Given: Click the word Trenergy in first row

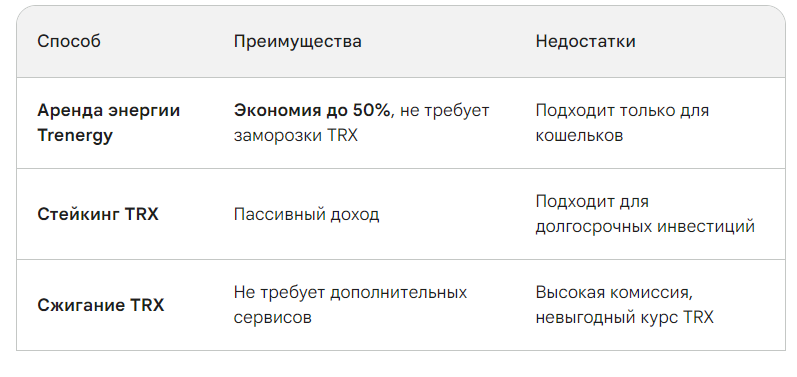Looking at the screenshot, I should point(75,136).
